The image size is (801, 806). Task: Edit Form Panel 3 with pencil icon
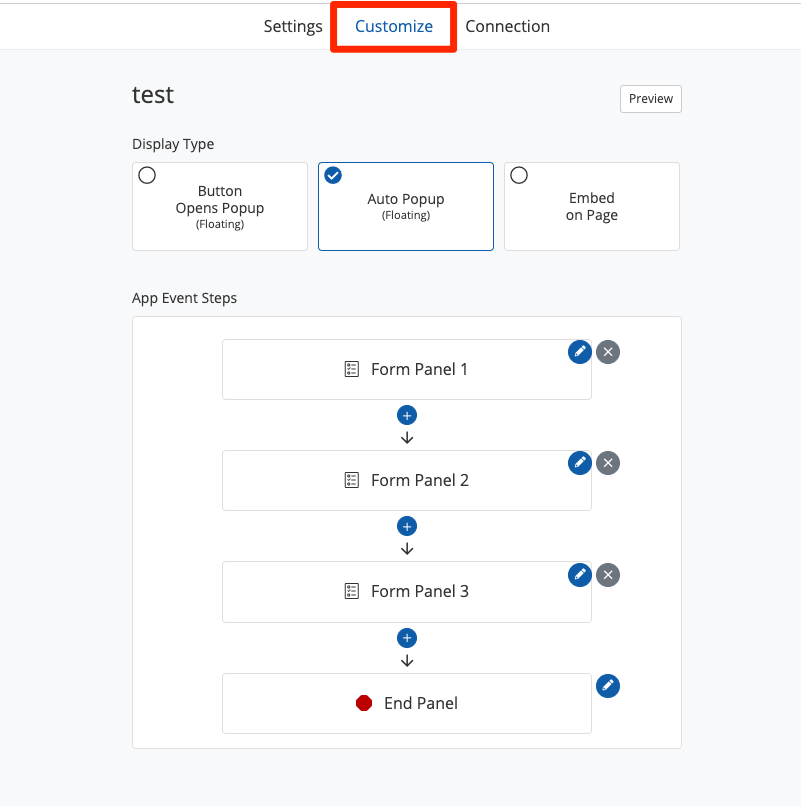580,574
